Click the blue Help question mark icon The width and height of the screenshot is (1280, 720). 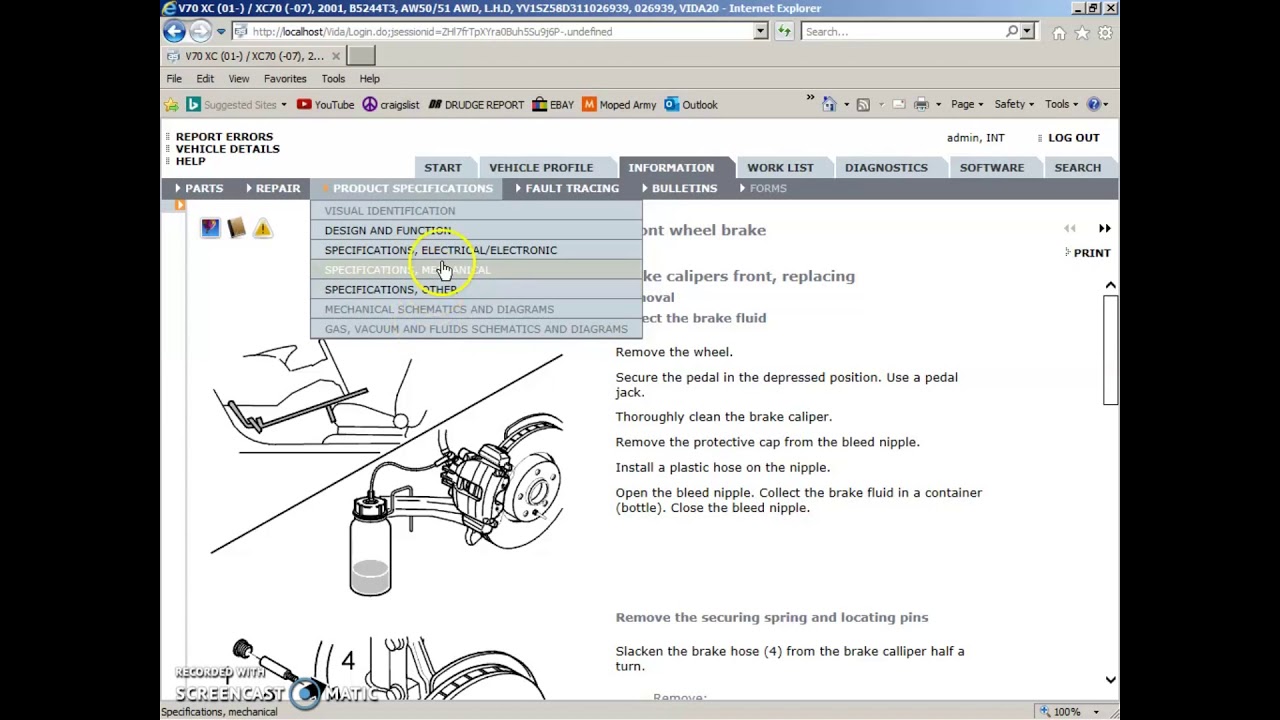pyautogui.click(x=1094, y=104)
